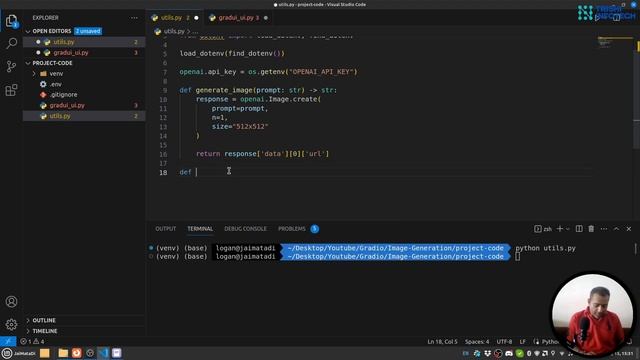Change encoding via UTF-8 status item
Screen dimensions: 640x360
tap(504, 342)
